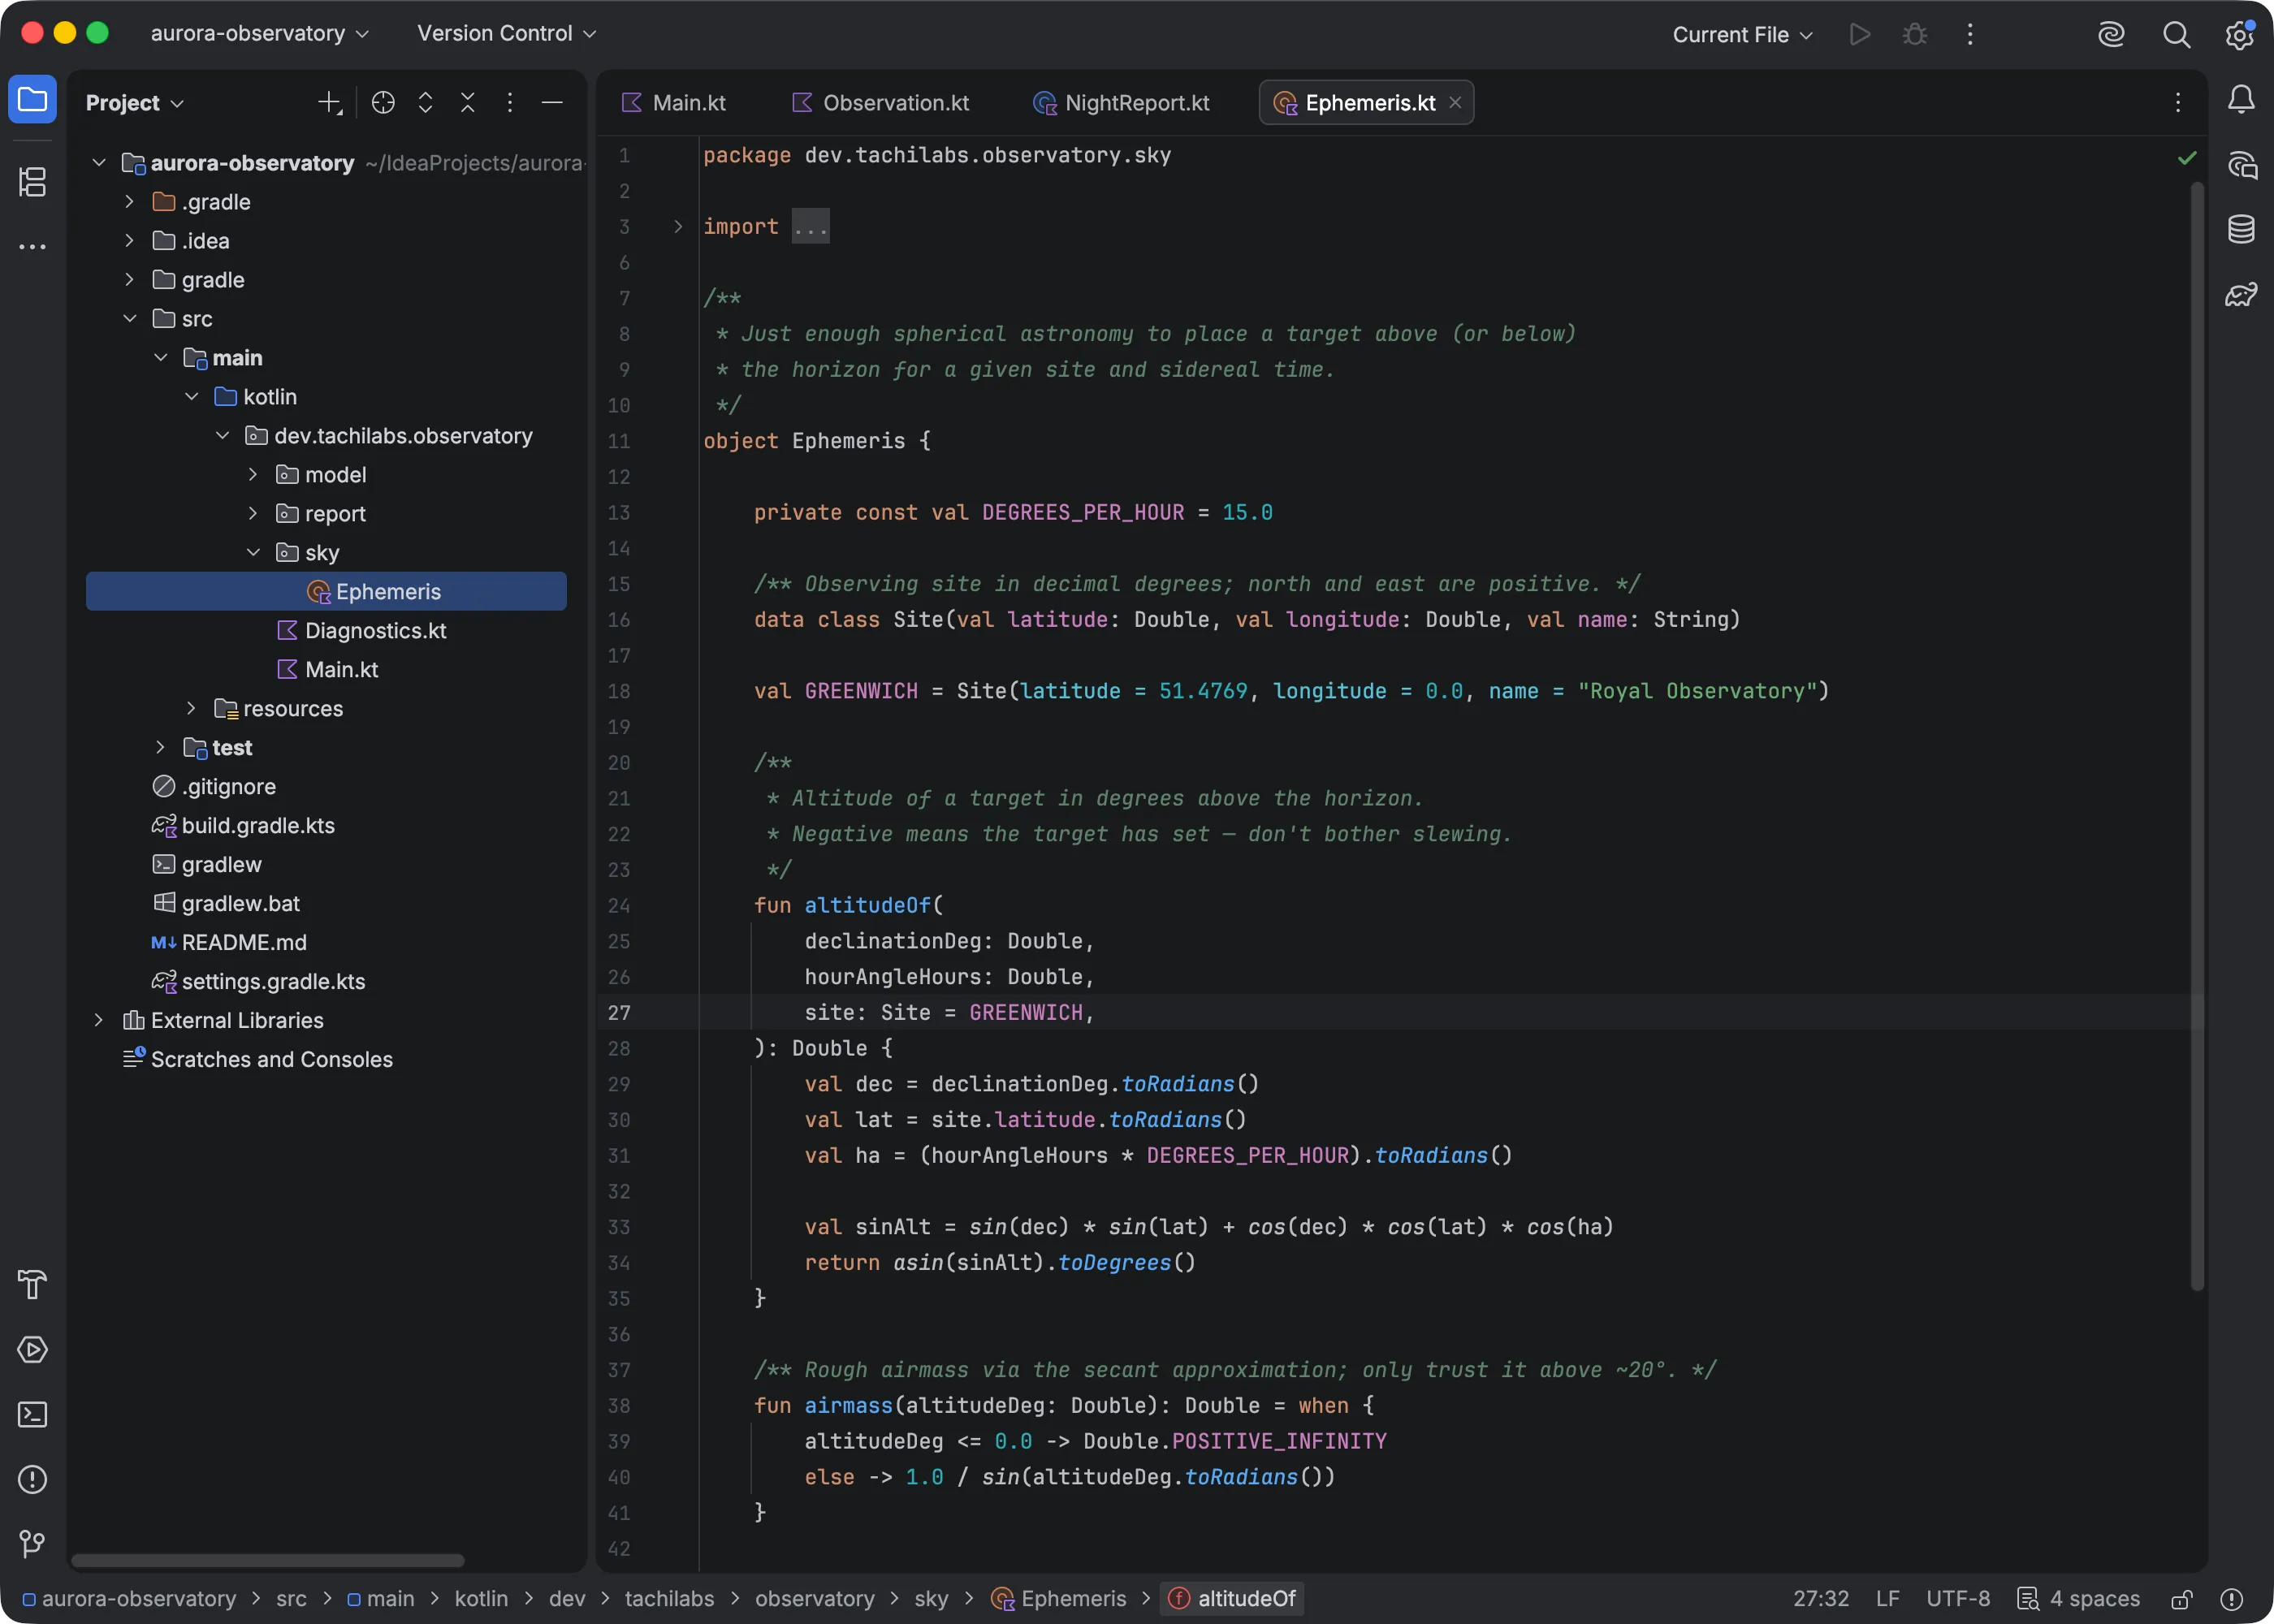Hide the Project tool window
Image resolution: width=2274 pixels, height=1624 pixels.
(x=552, y=102)
